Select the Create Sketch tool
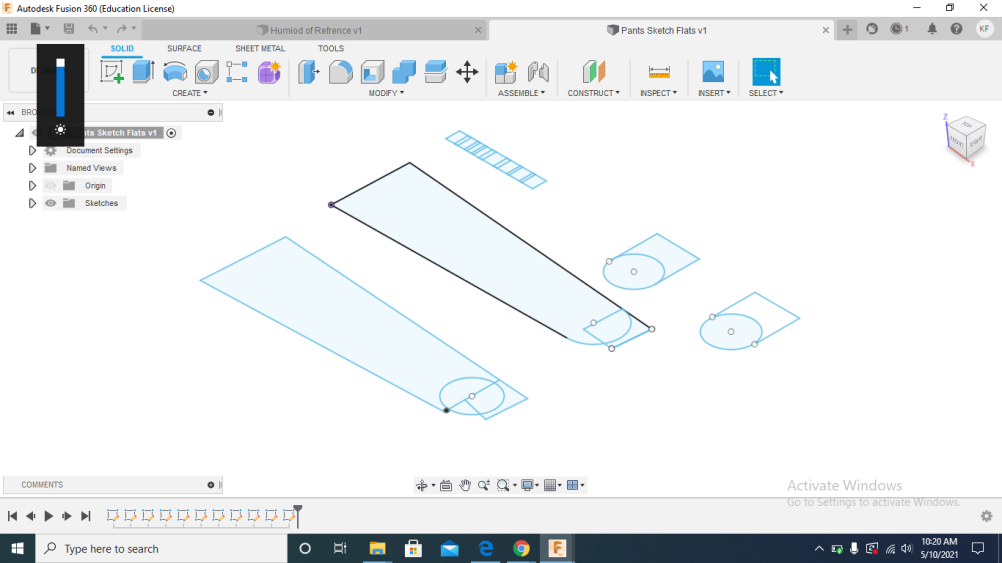1002x563 pixels. [x=112, y=72]
